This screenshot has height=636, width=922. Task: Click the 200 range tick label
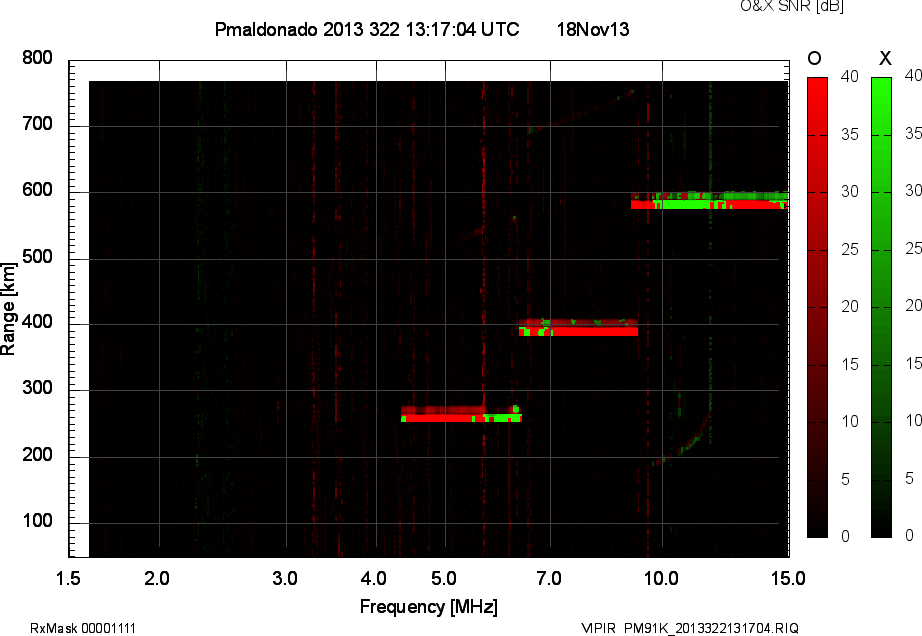(37, 454)
